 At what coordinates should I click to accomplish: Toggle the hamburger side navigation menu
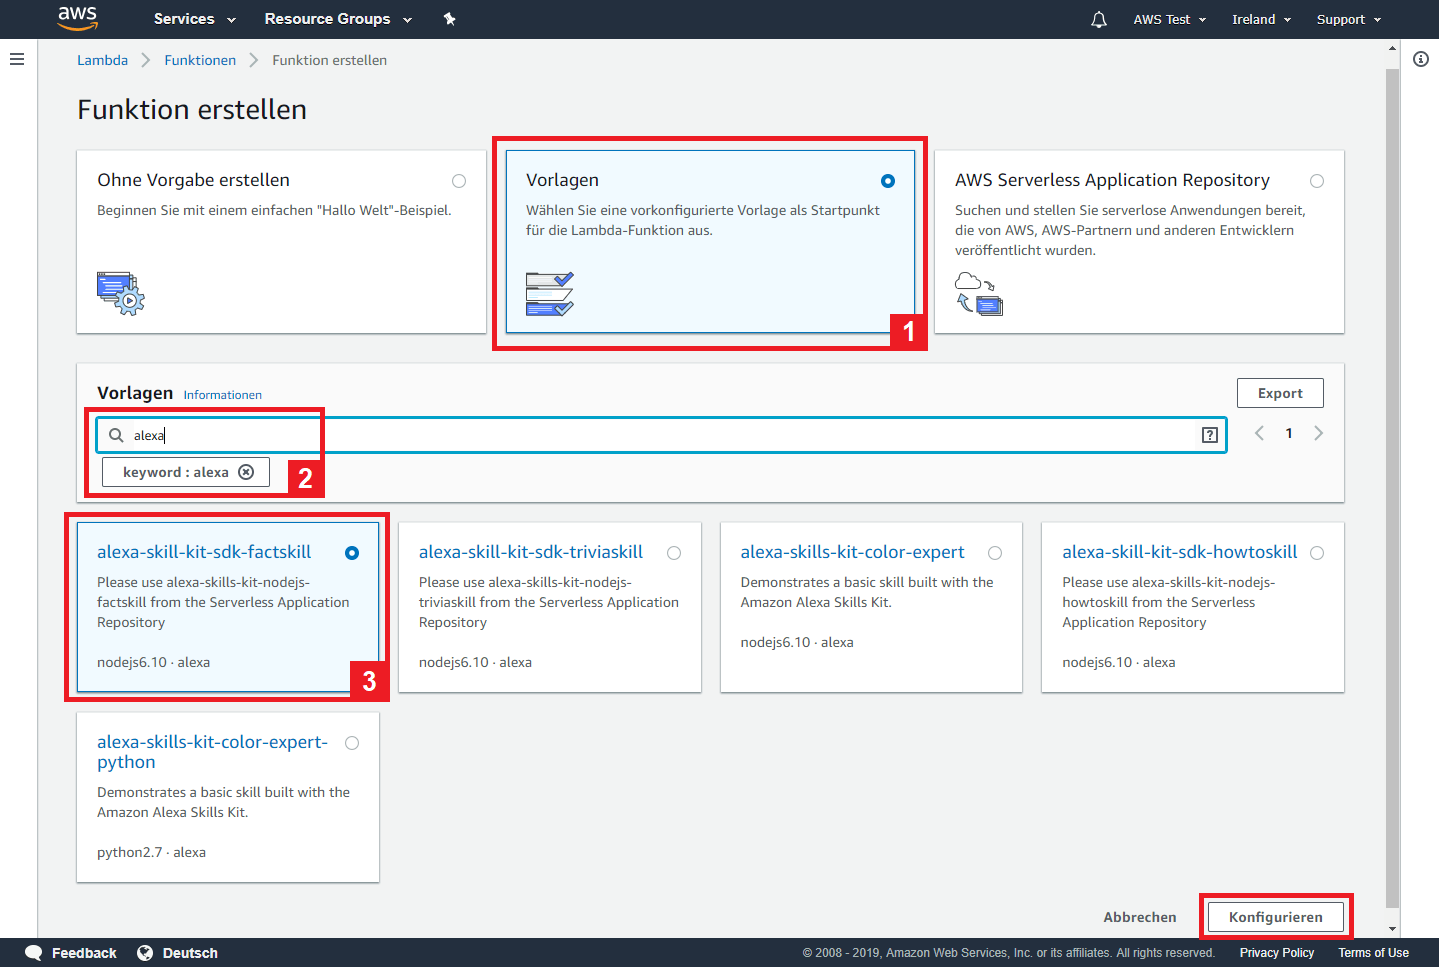tap(17, 59)
